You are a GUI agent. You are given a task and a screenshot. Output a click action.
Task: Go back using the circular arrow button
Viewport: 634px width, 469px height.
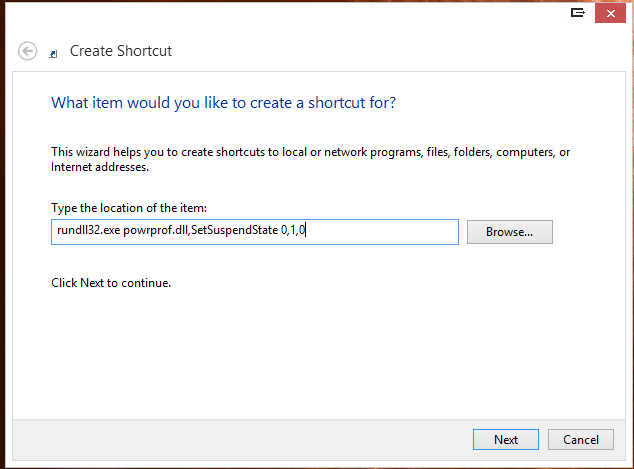27,51
